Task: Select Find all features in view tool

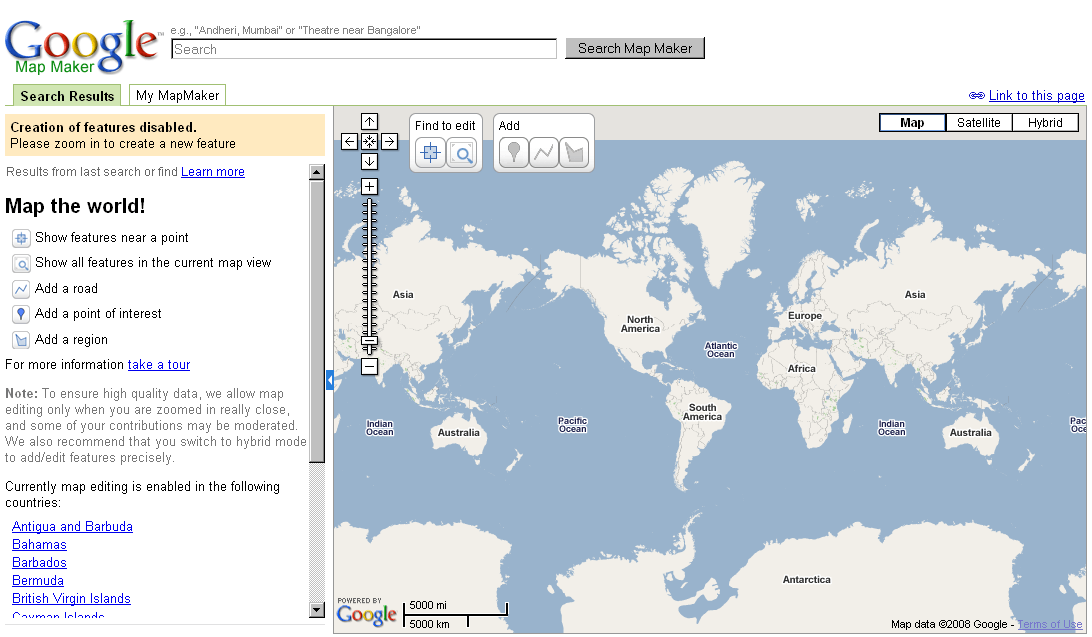Action: pos(462,152)
